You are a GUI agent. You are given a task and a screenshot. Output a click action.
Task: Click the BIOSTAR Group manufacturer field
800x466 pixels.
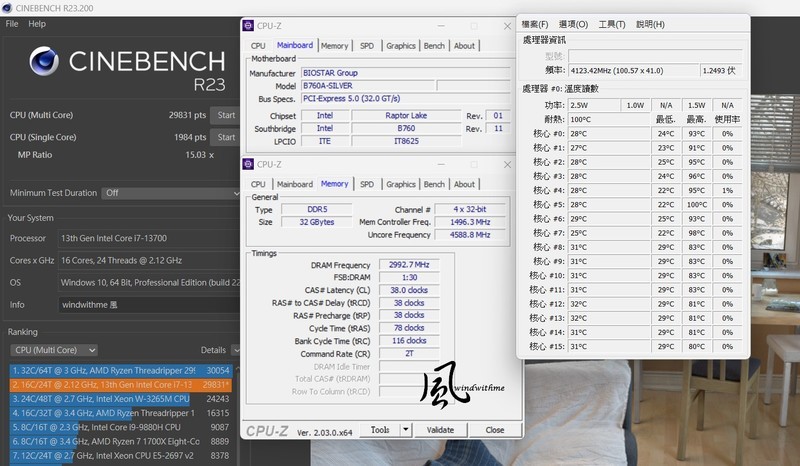point(406,73)
